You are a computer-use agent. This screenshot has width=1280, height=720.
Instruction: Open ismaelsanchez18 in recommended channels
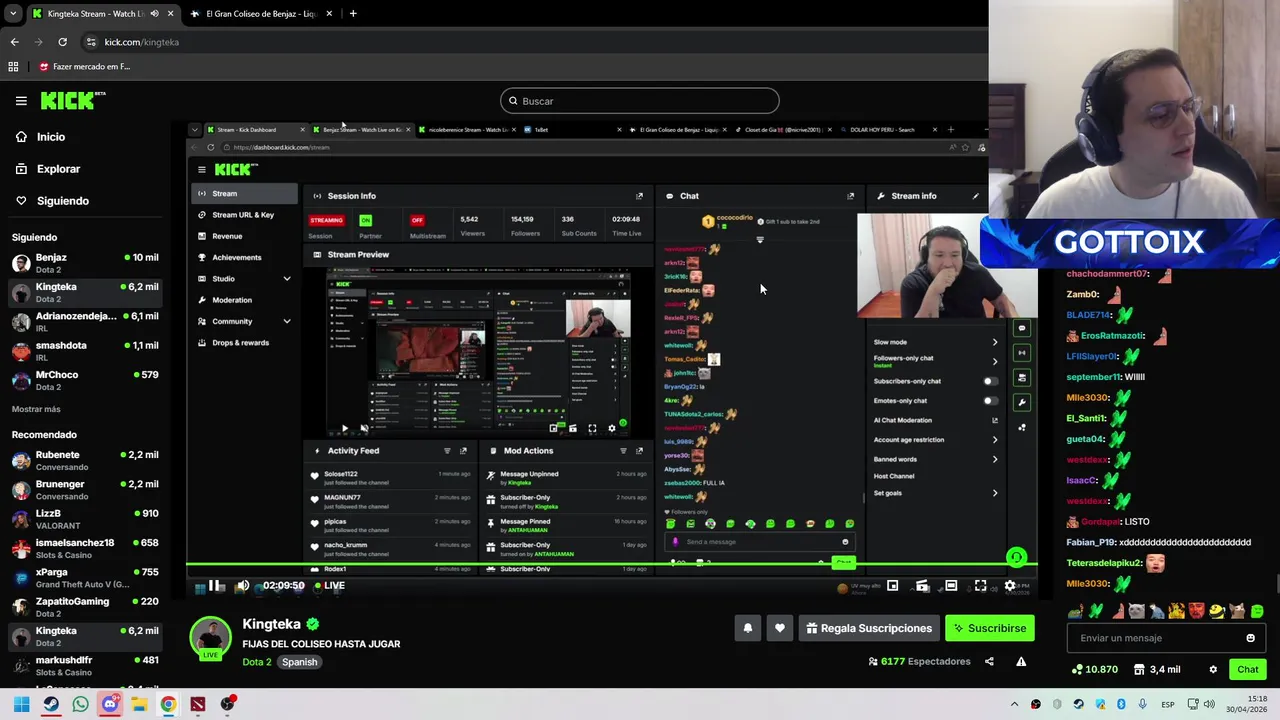(x=85, y=548)
